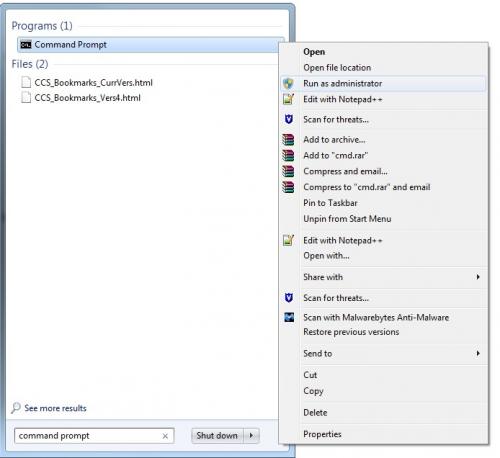Screen dimensions: 500x458
Task: Expand the Share with submenu arrow
Action: 478,277
